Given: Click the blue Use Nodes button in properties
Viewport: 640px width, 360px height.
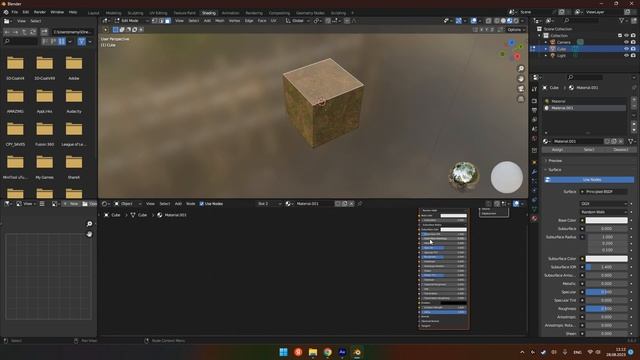Looking at the screenshot, I should click(589, 180).
